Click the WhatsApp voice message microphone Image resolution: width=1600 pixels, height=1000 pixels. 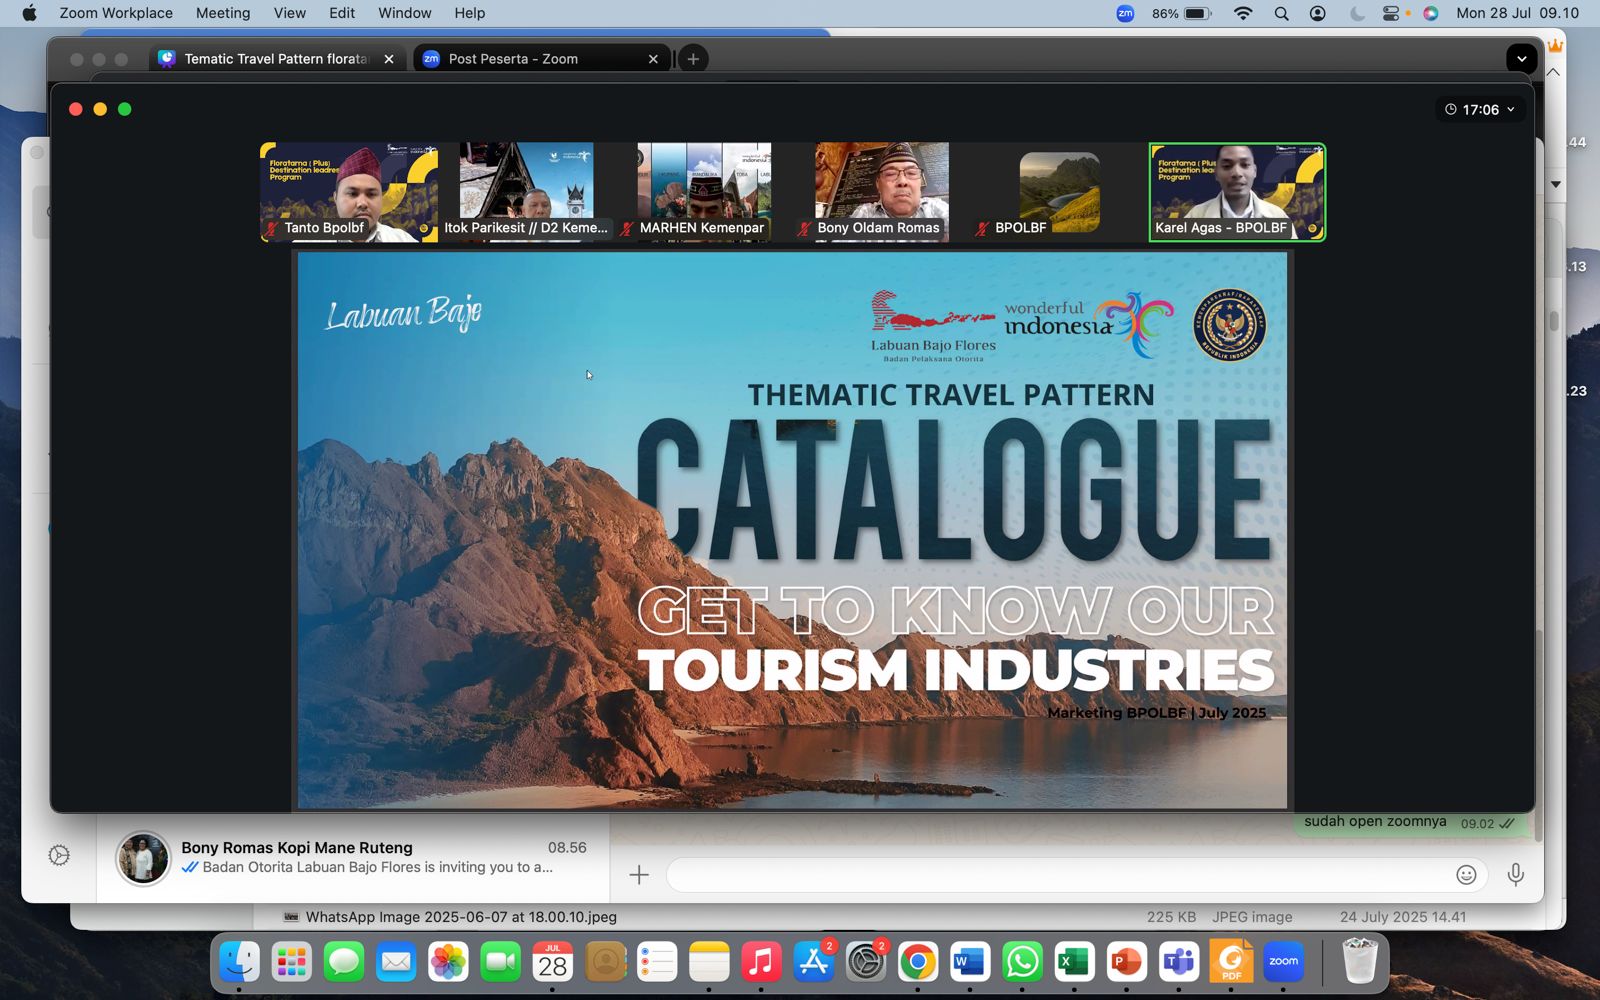[x=1516, y=875]
